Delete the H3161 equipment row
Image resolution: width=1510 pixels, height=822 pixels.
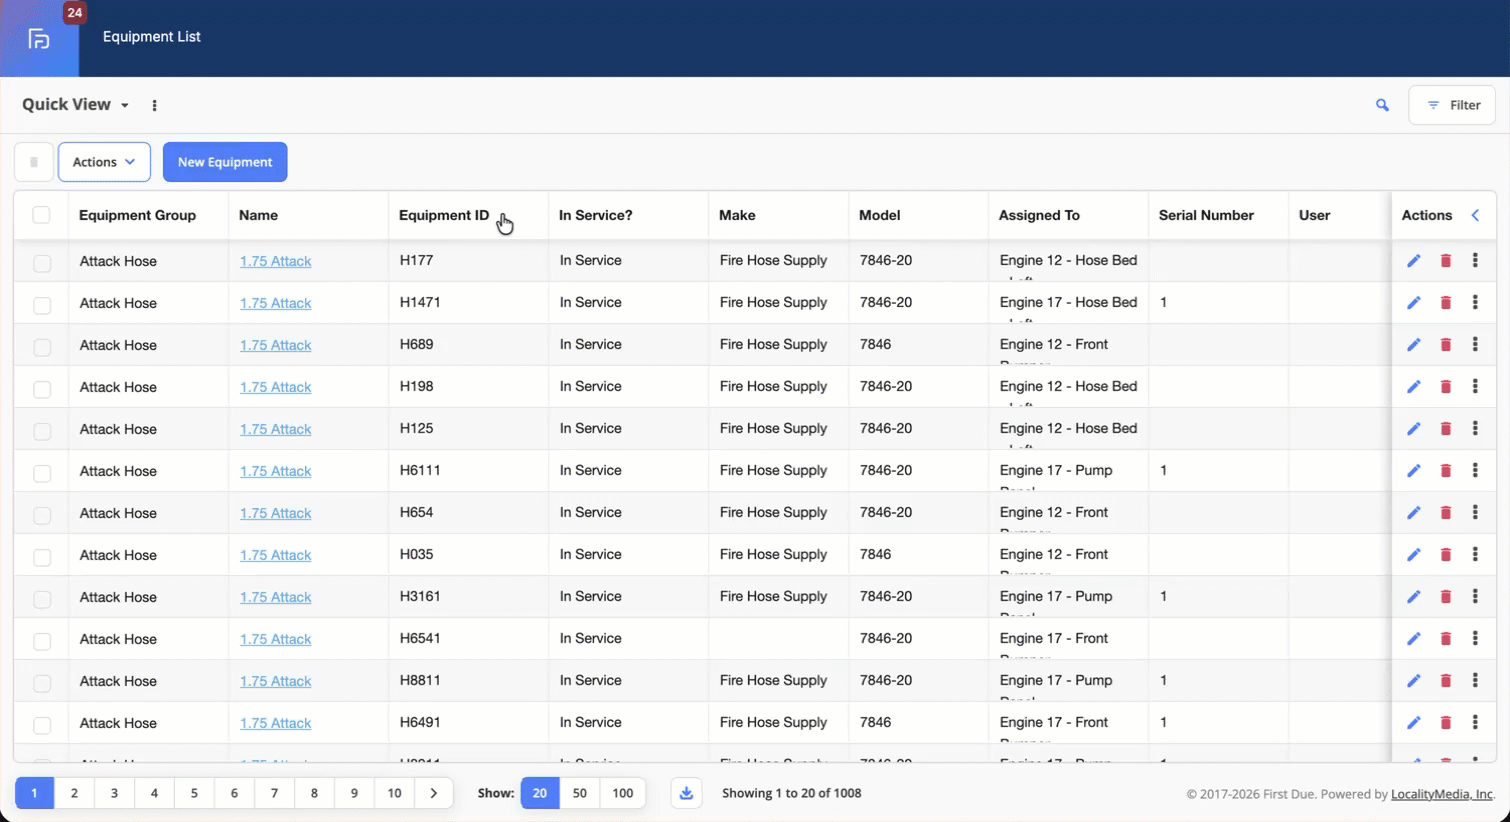point(1445,597)
